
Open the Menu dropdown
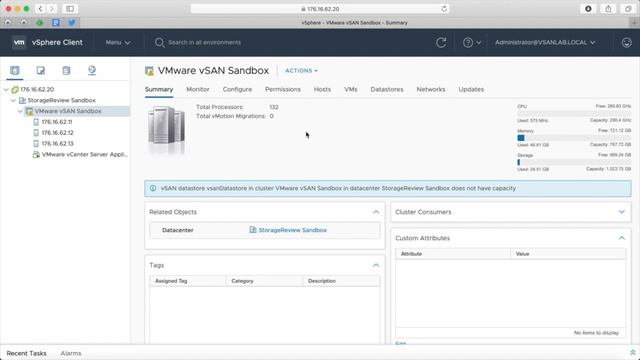[118, 42]
